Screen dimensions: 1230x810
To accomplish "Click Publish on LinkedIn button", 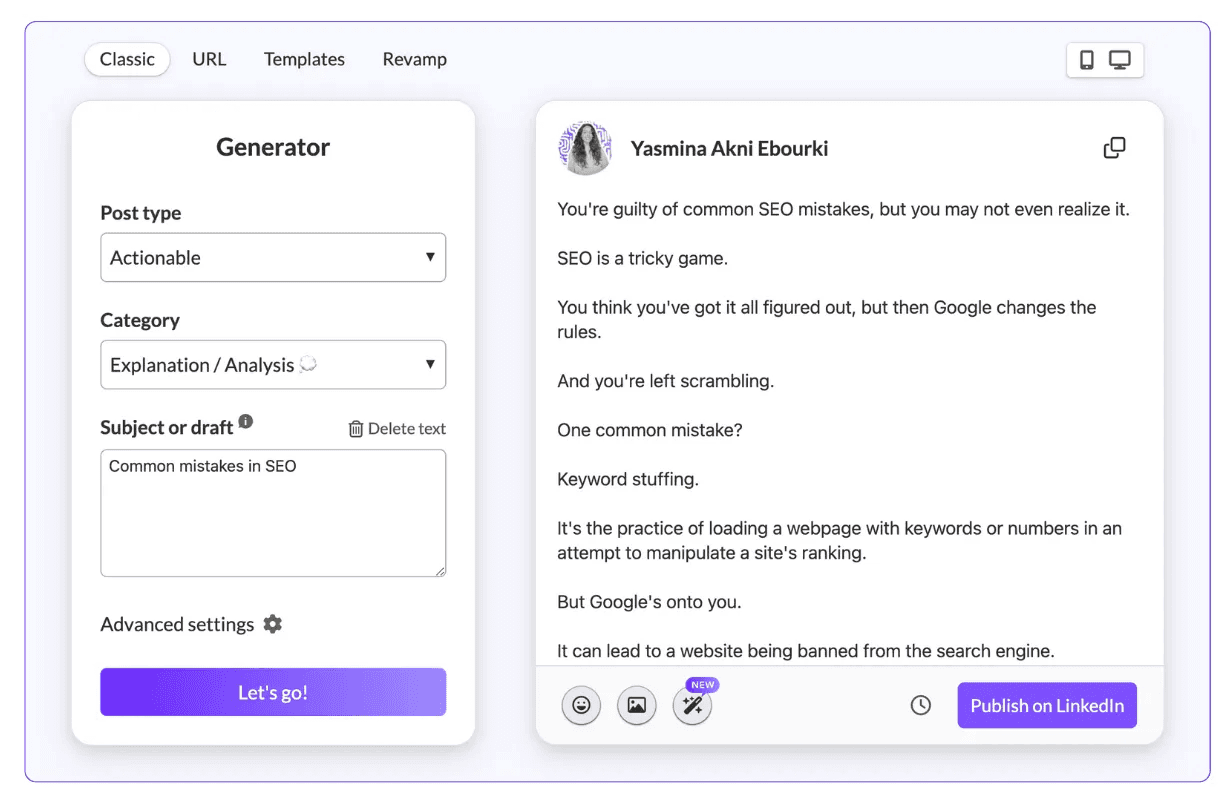I will [1047, 705].
